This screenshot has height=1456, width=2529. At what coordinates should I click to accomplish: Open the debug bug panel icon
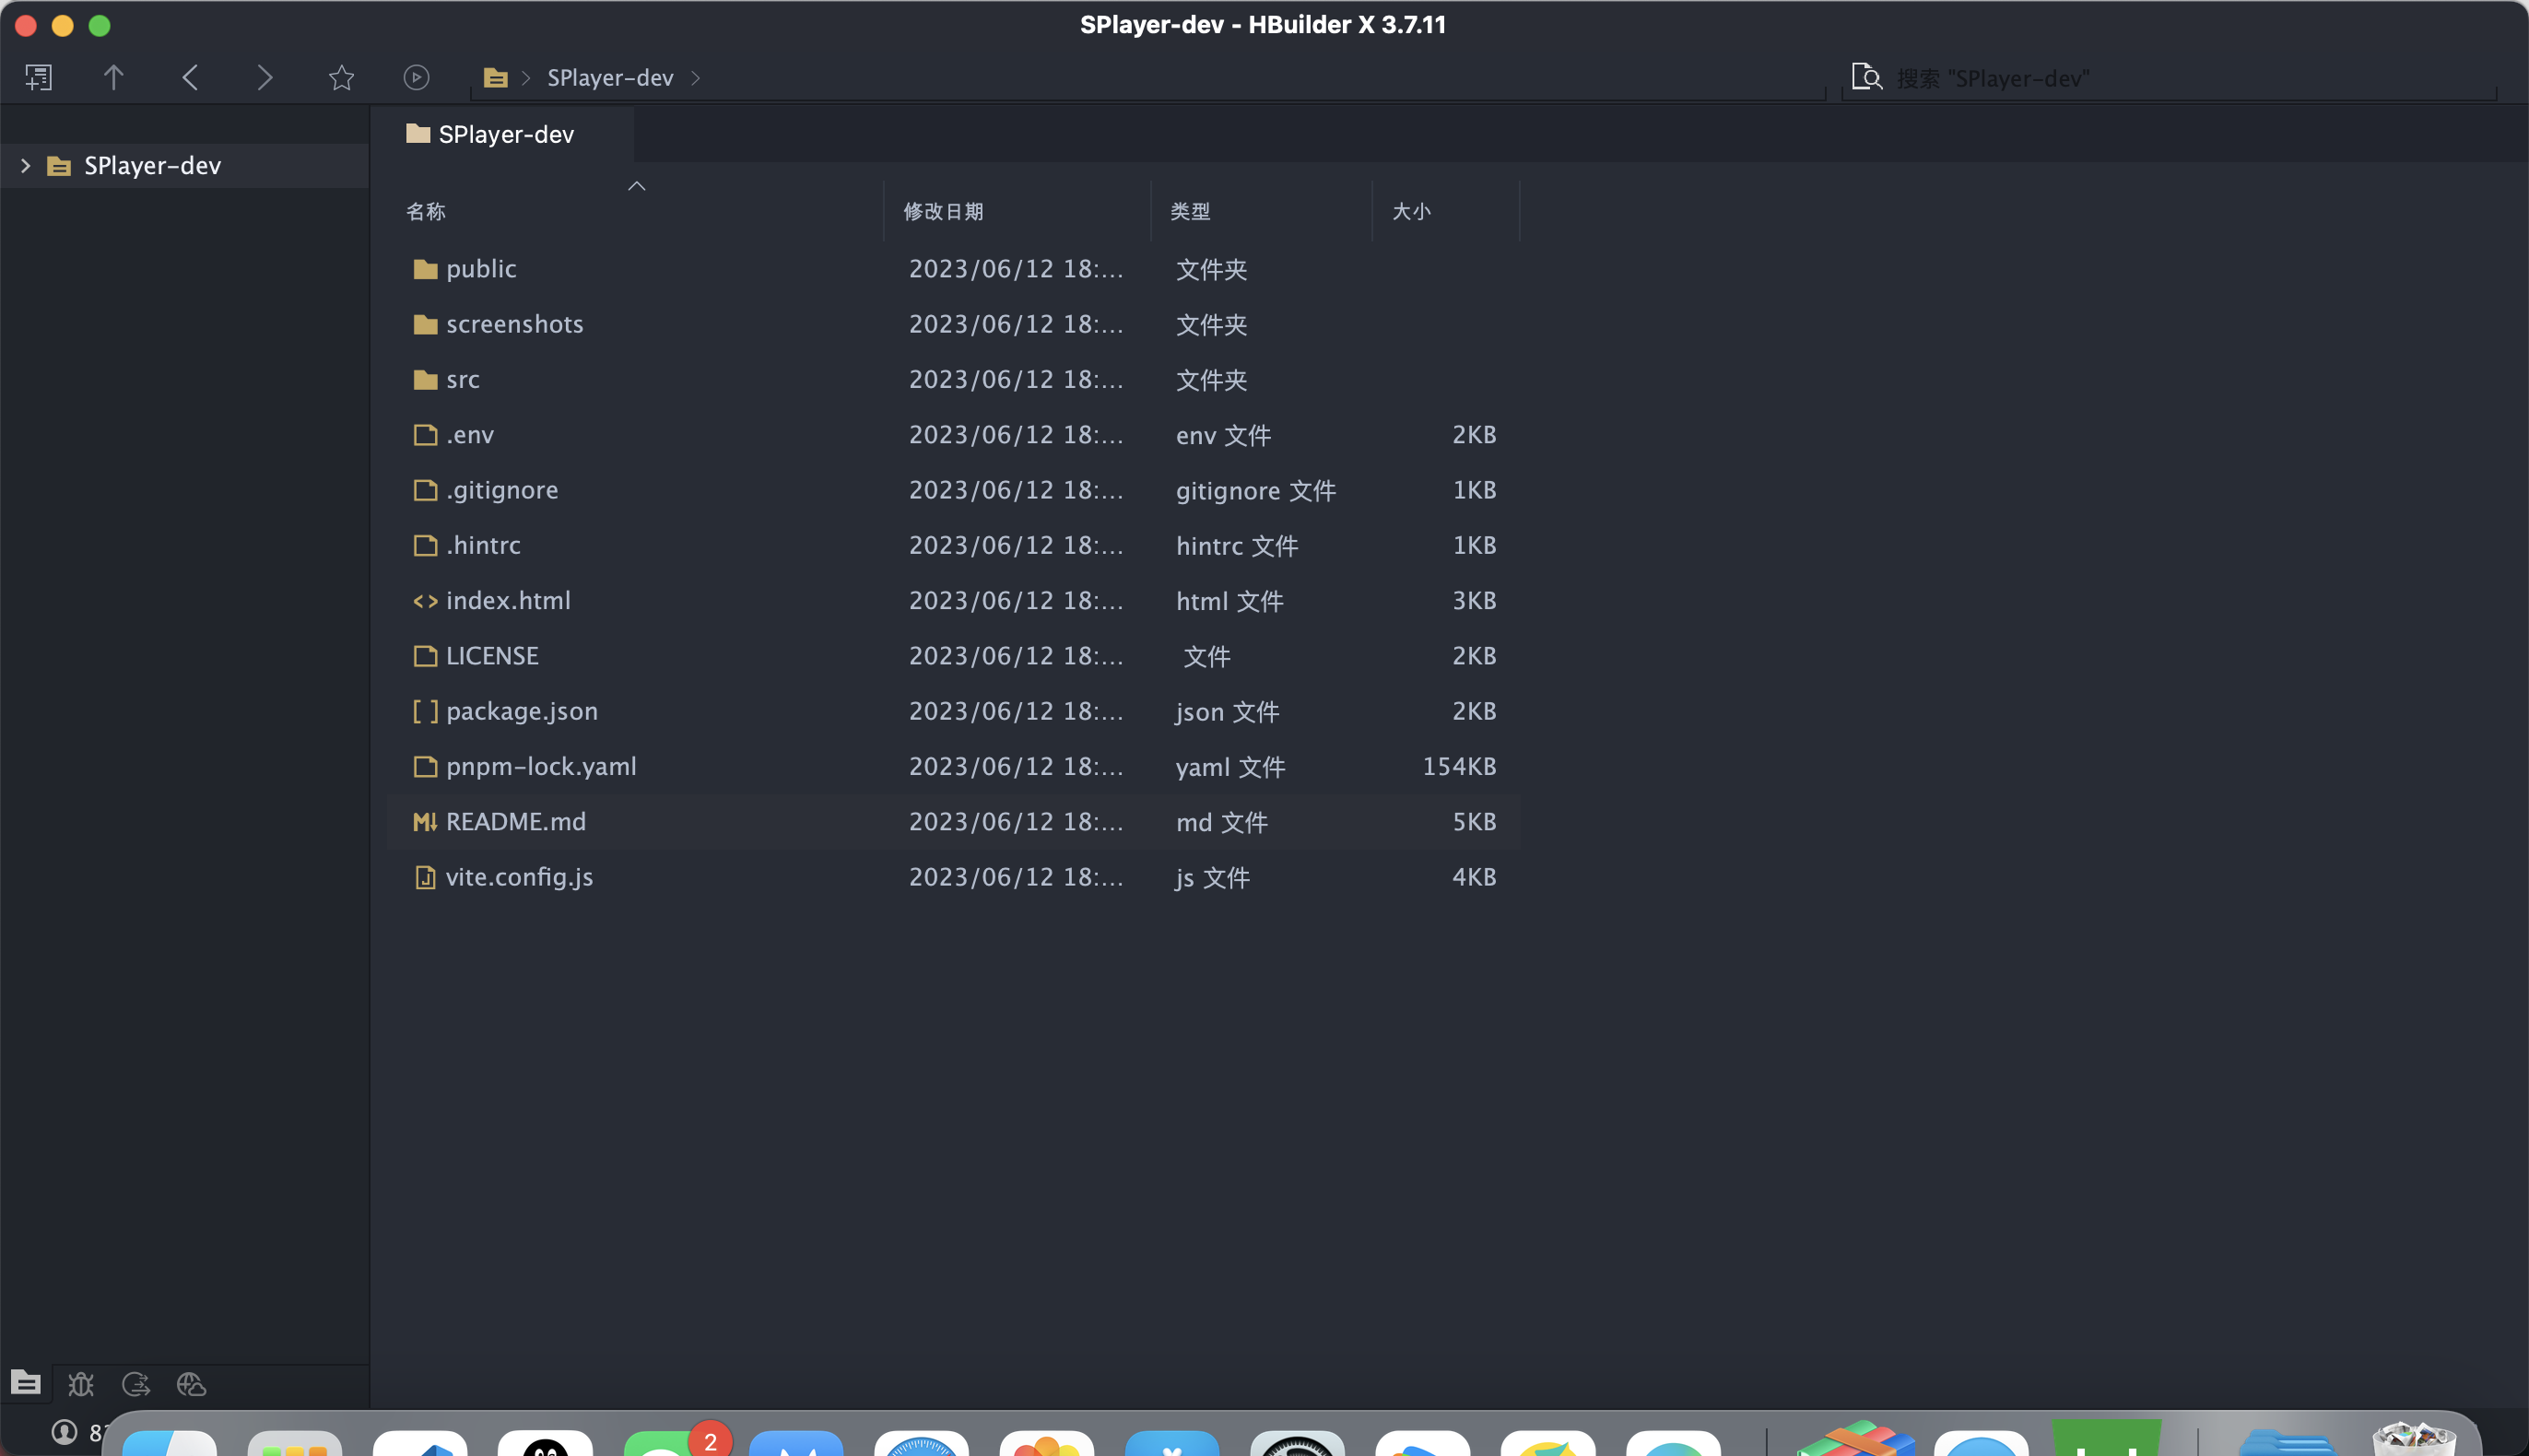click(x=81, y=1384)
